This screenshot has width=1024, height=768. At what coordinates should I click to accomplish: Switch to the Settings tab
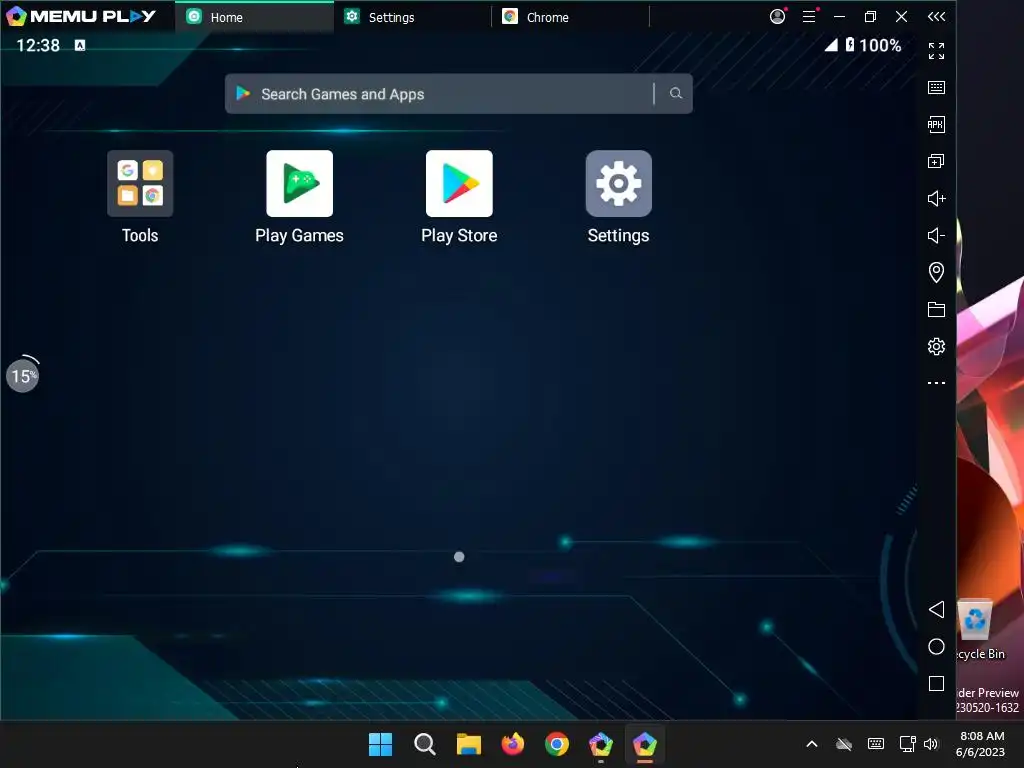coord(413,17)
